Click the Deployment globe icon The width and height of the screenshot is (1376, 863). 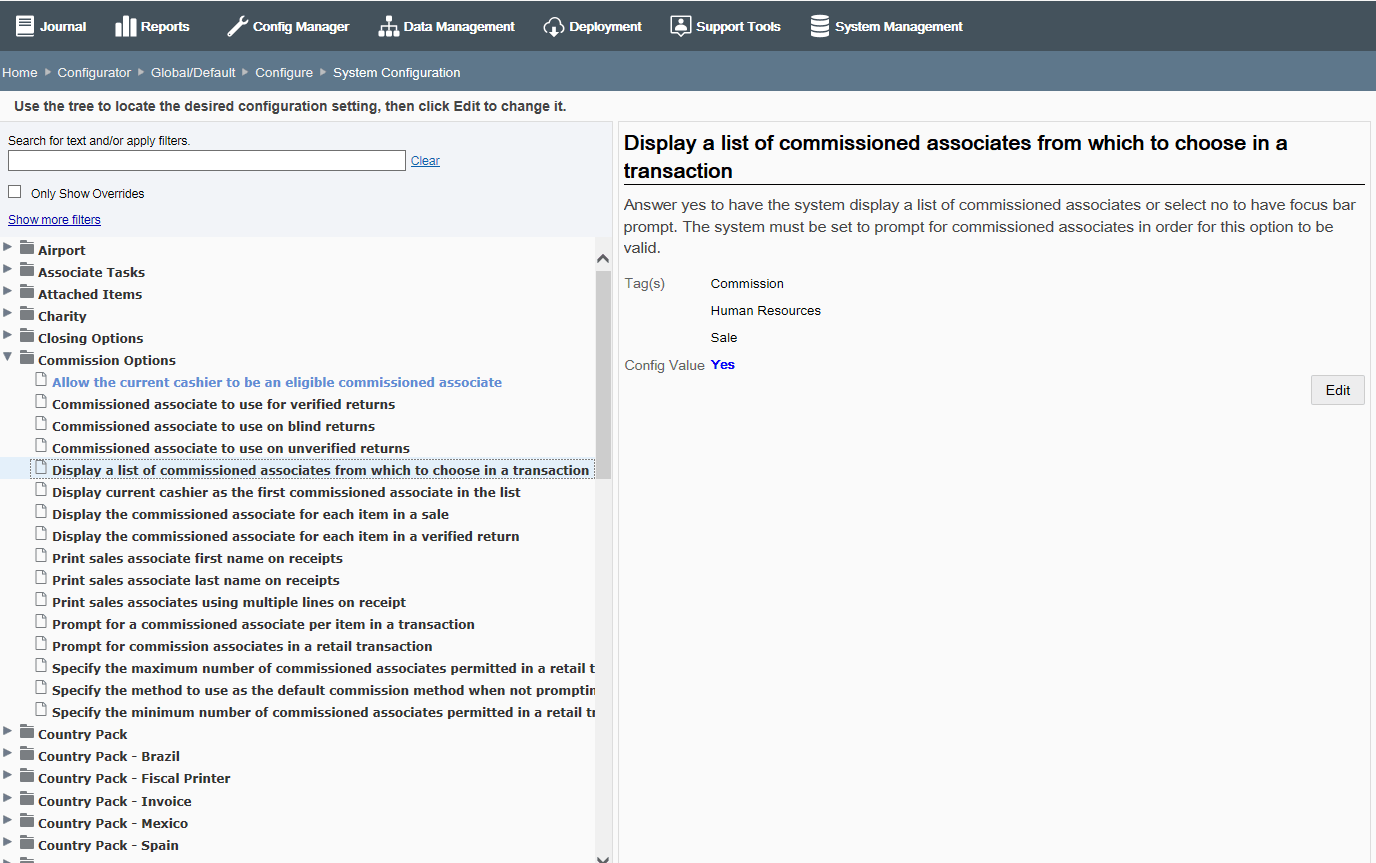click(x=554, y=26)
